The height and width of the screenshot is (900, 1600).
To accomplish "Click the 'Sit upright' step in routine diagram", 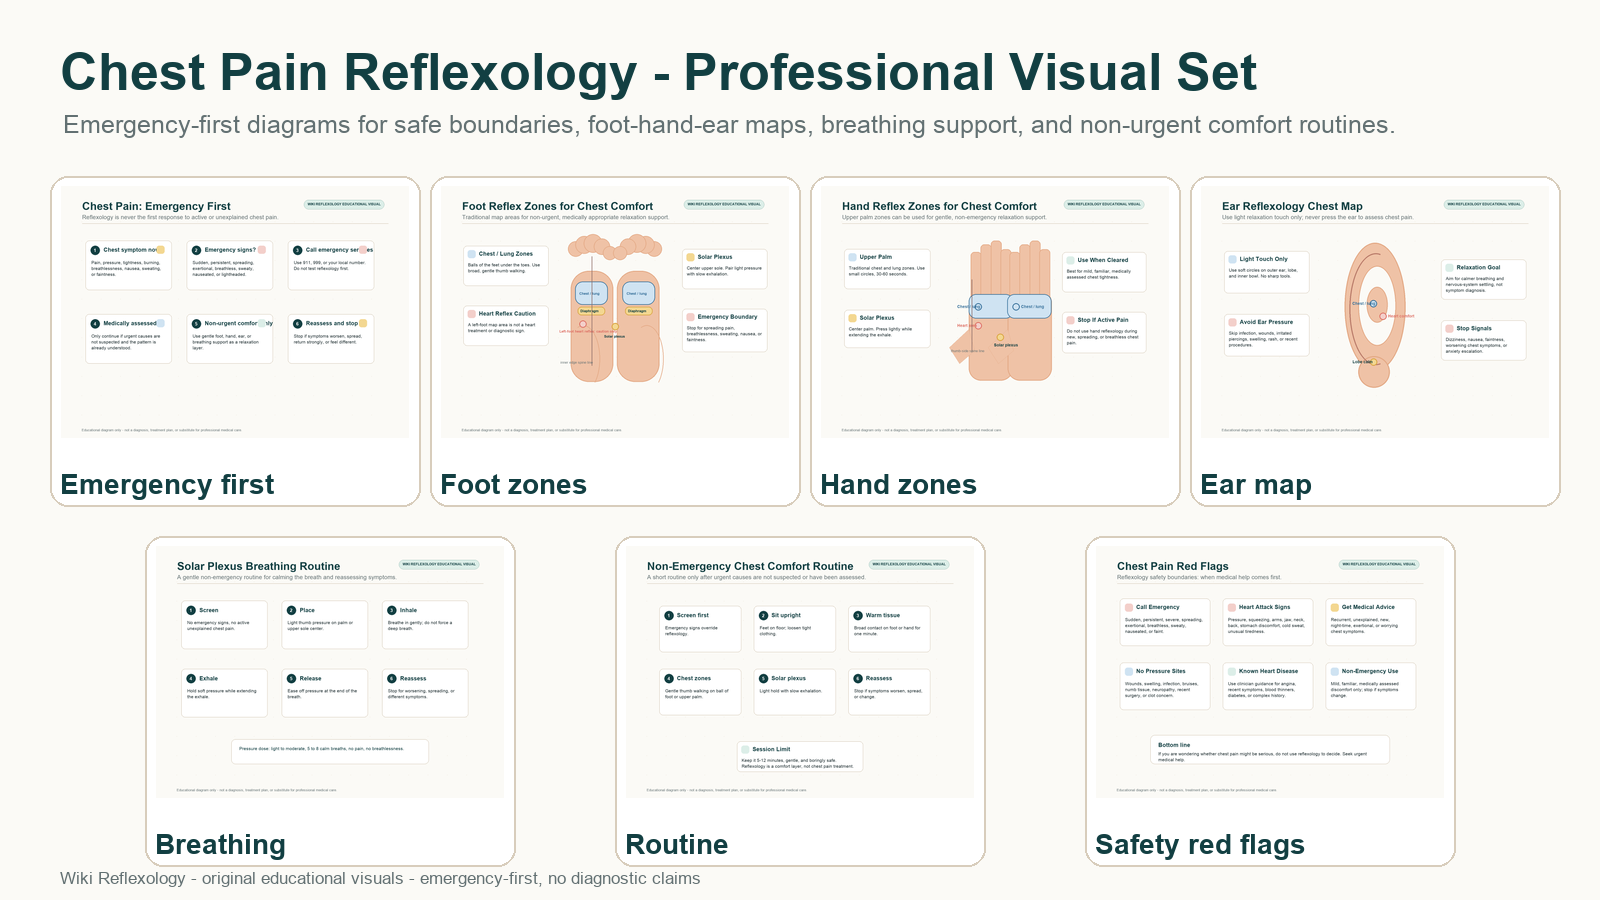I will (x=795, y=629).
